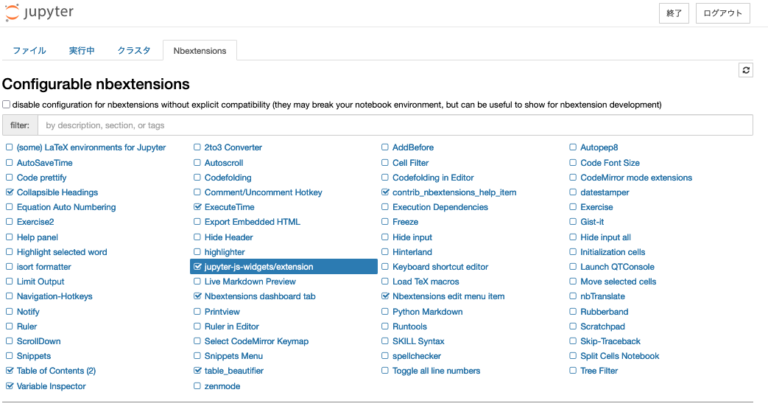
Task: Enable the Autopep8 extension checkbox
Action: [573, 147]
